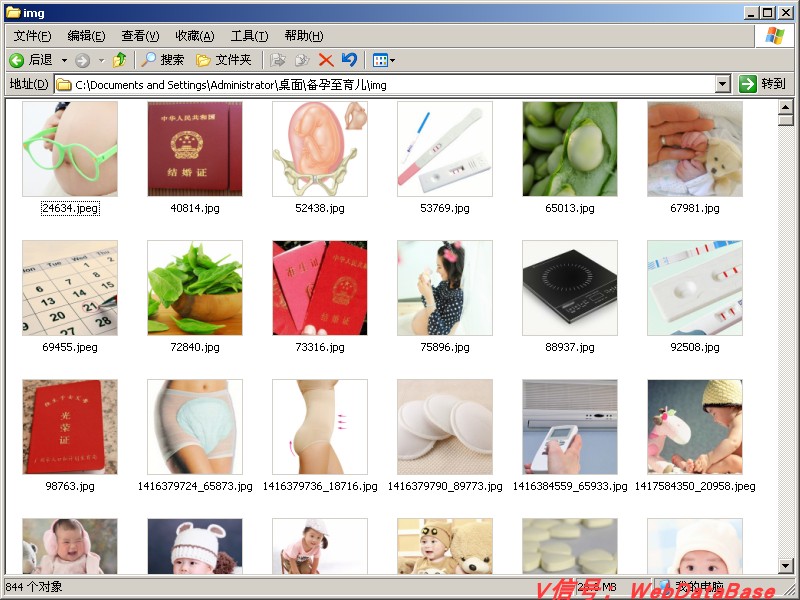Open the Favorites (收藏) menu
The image size is (800, 600).
pyautogui.click(x=194, y=36)
